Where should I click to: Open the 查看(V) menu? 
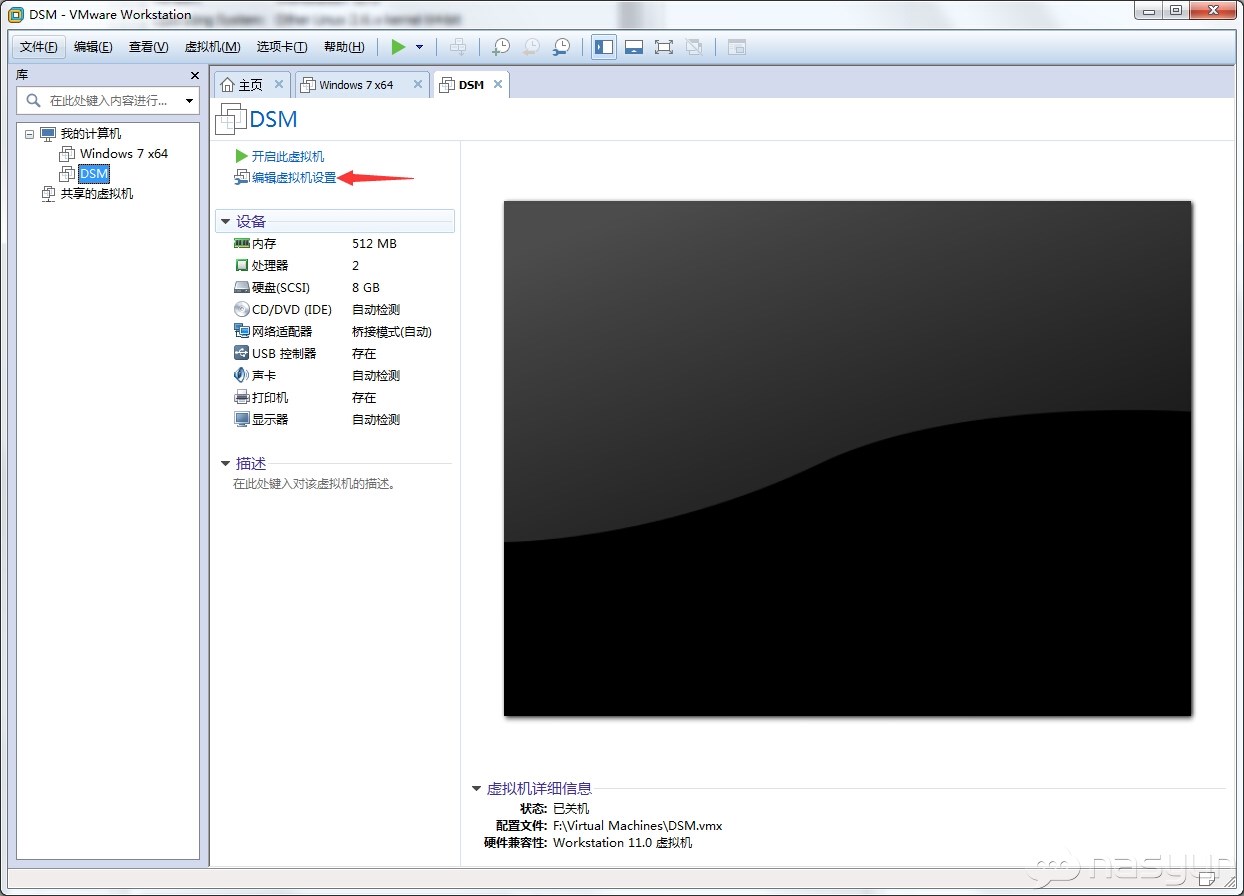point(148,47)
